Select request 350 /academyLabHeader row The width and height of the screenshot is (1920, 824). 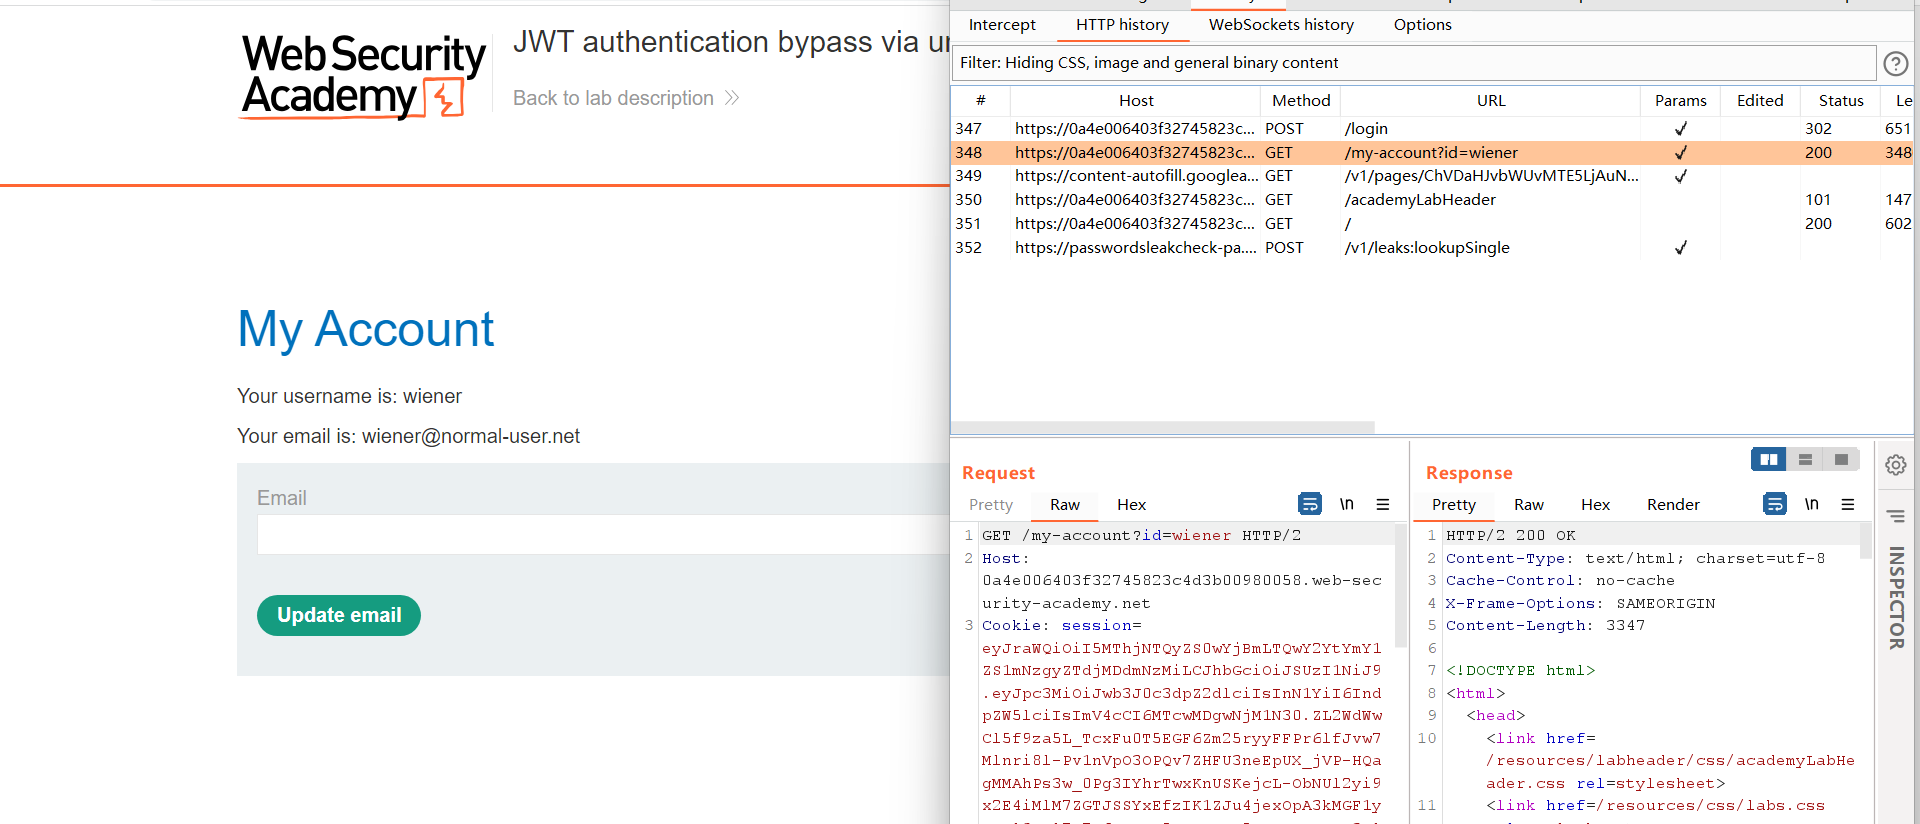[x=1432, y=200]
